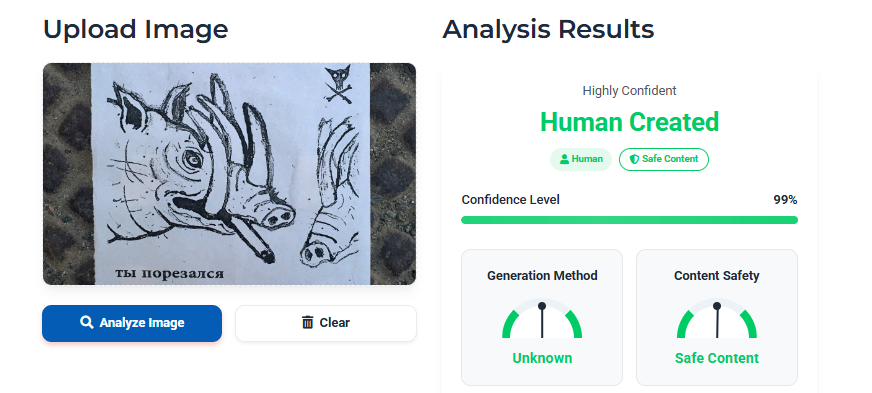The width and height of the screenshot is (872, 393).
Task: Click the Generation Method gauge needle
Action: pos(542,321)
